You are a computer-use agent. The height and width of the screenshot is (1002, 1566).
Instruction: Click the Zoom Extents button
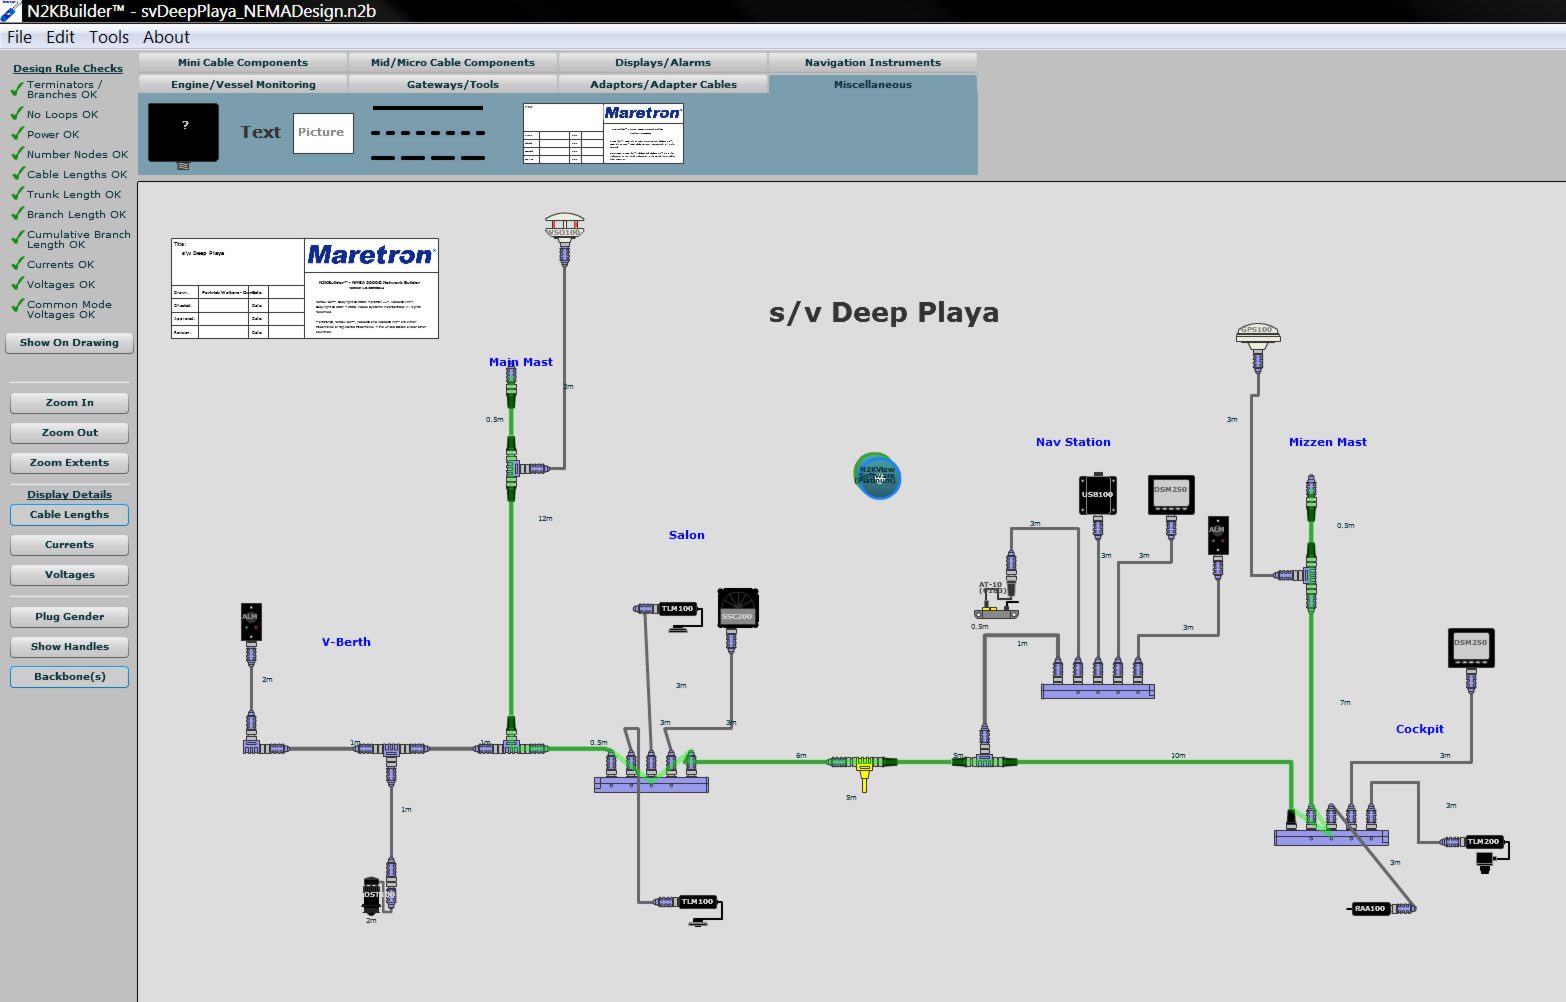tap(69, 463)
